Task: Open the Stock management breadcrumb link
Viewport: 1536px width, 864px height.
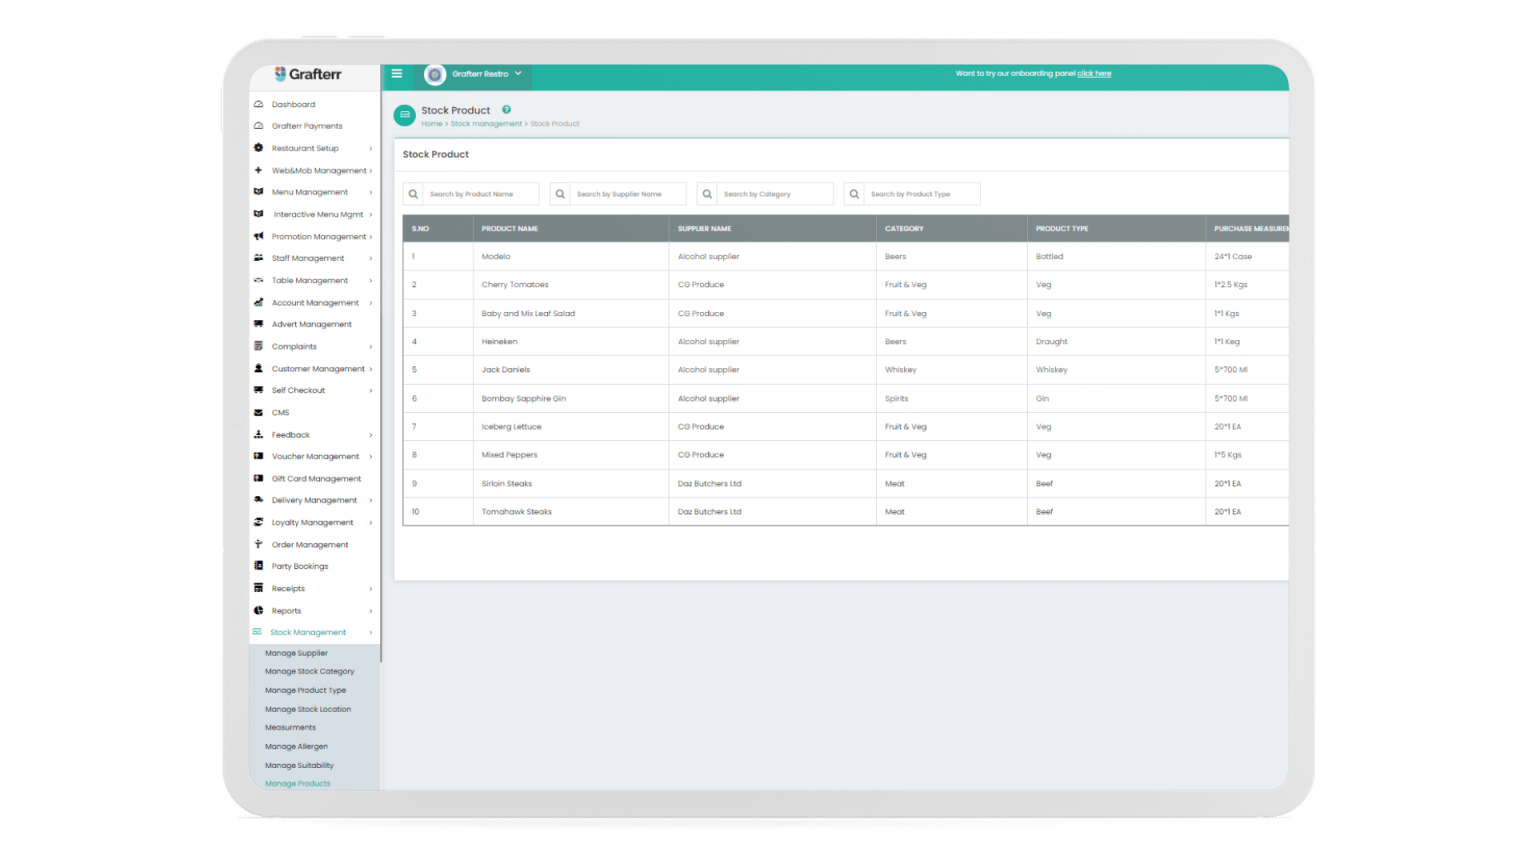Action: [x=487, y=123]
